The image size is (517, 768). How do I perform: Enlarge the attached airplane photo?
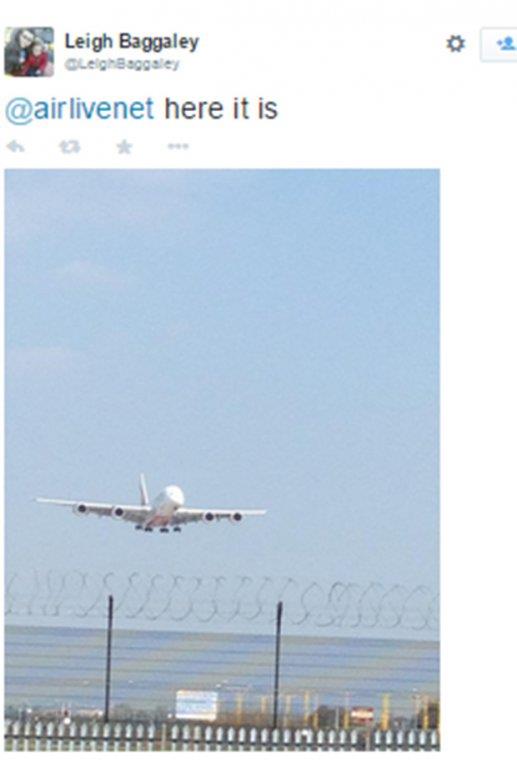click(x=222, y=460)
